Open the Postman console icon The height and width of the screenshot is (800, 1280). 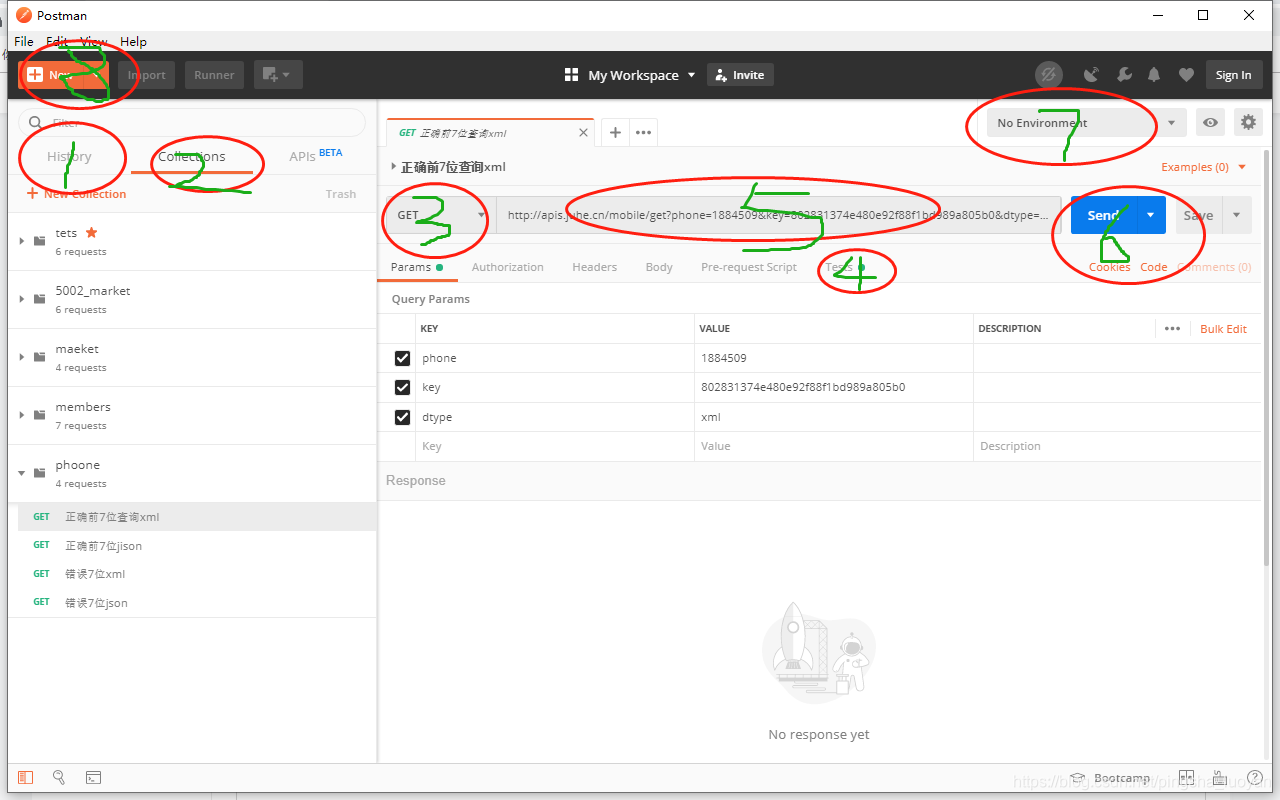(93, 778)
